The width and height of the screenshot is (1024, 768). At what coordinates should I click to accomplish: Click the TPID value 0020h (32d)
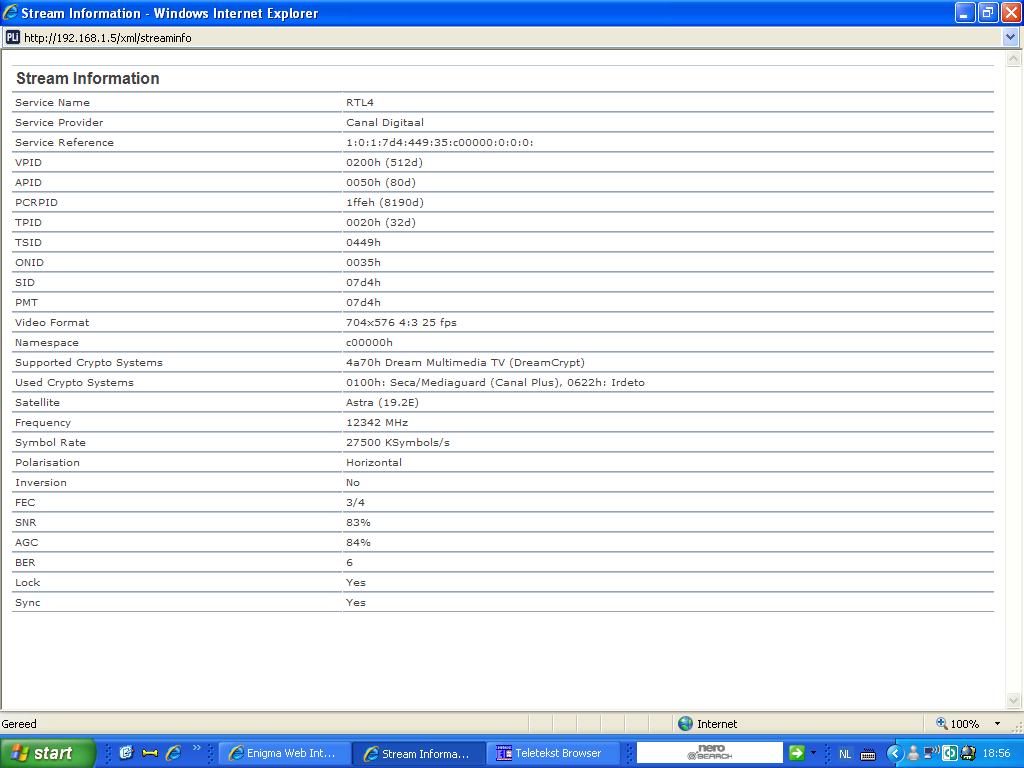point(381,223)
